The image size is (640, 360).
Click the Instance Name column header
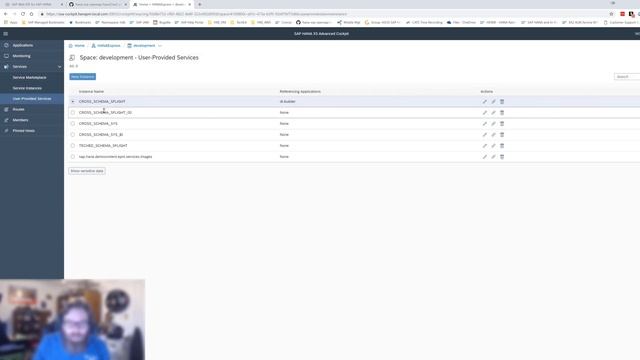tap(91, 92)
